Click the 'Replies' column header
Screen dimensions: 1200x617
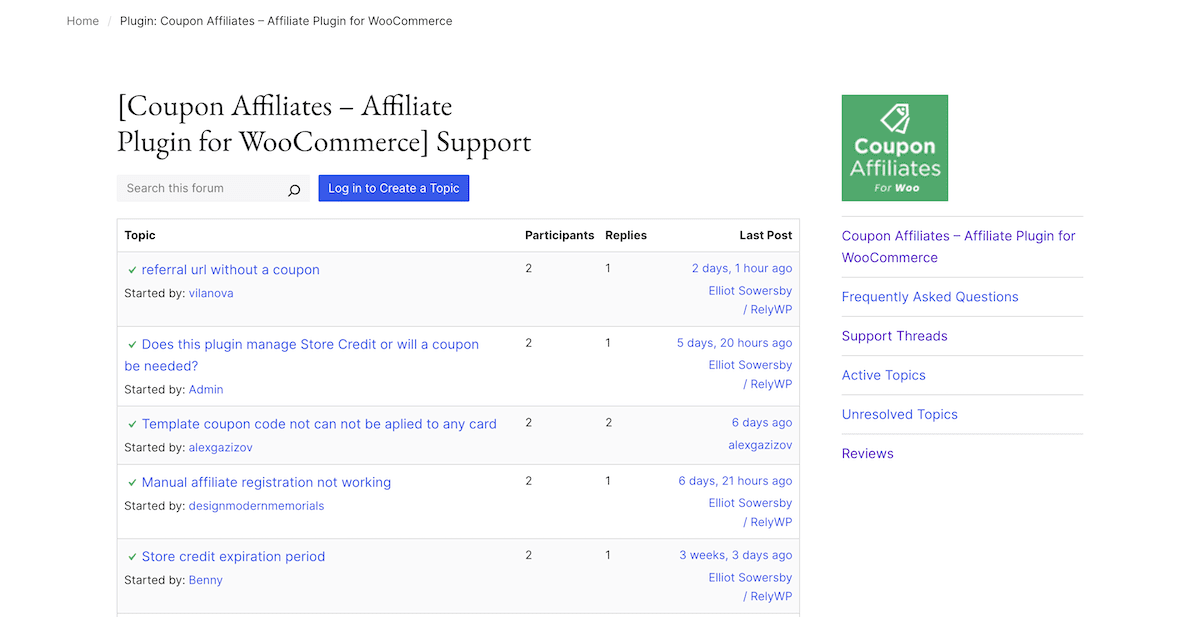626,235
